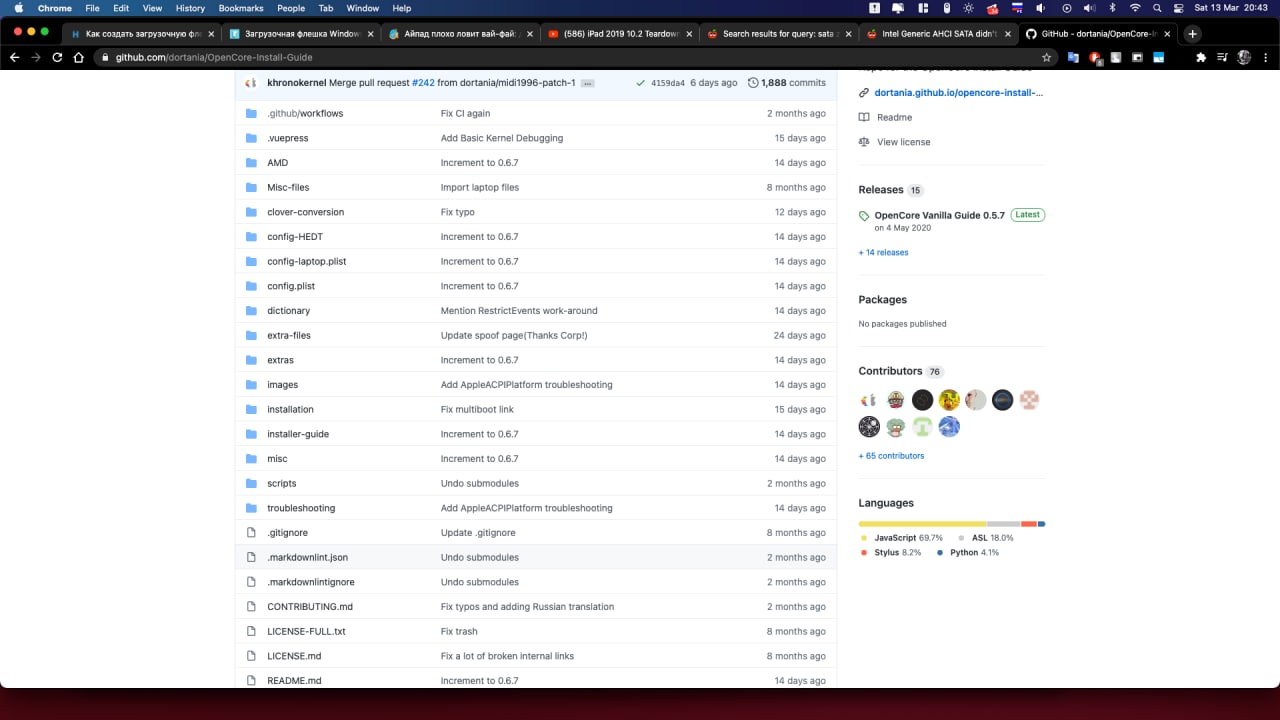This screenshot has width=1280, height=720.
Task: Click the yellow JavaScript language bar segment
Action: coord(922,524)
